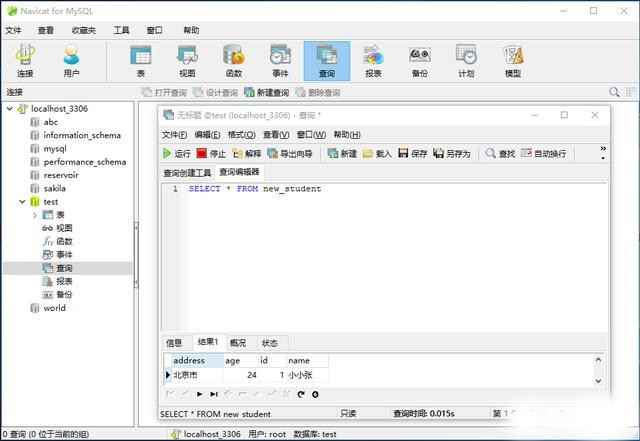Screen dimensions: 640x441
Task: Switch to 状态 result tab
Action: pyautogui.click(x=270, y=343)
